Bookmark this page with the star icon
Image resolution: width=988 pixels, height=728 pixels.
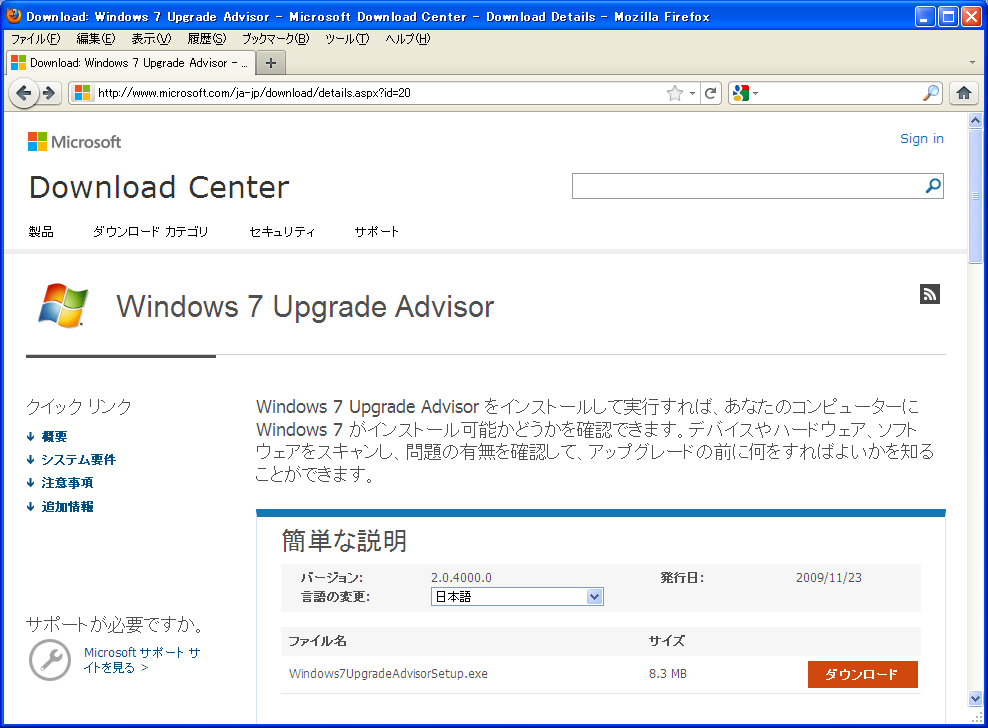(x=675, y=93)
